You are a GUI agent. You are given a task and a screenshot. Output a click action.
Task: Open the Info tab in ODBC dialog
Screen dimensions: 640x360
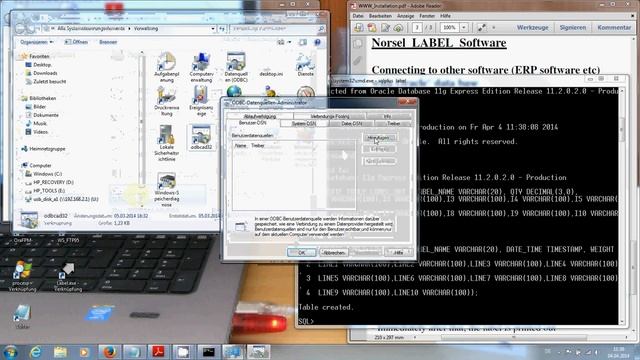point(387,116)
